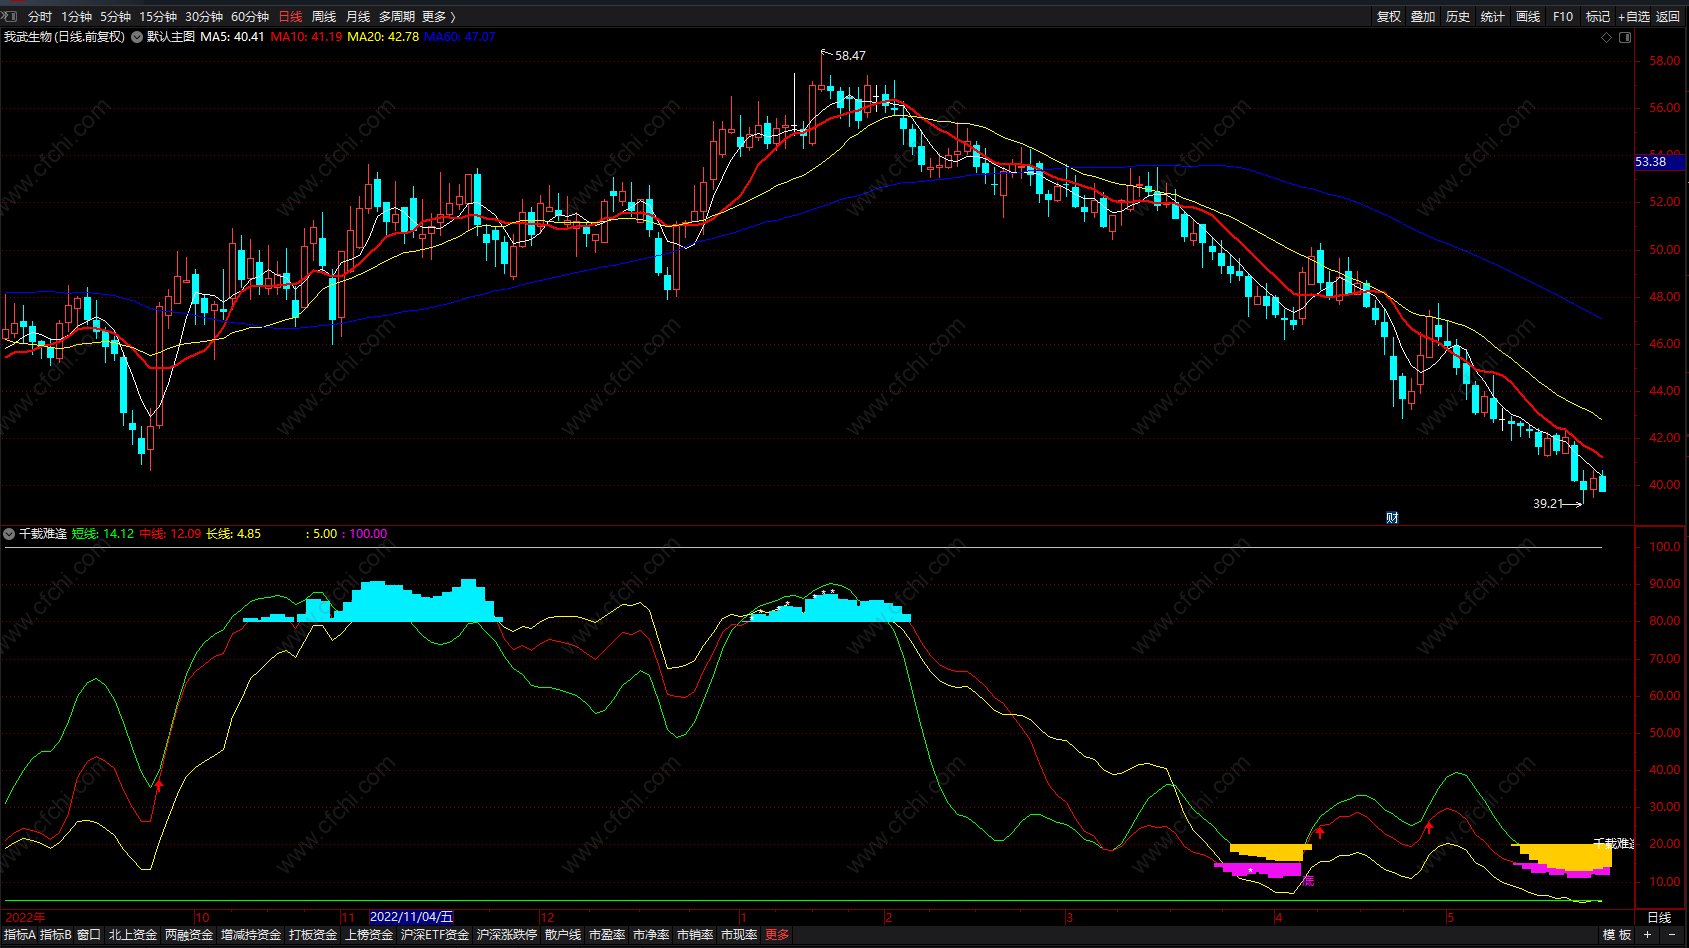Click the 58.47 high price marker

click(849, 56)
